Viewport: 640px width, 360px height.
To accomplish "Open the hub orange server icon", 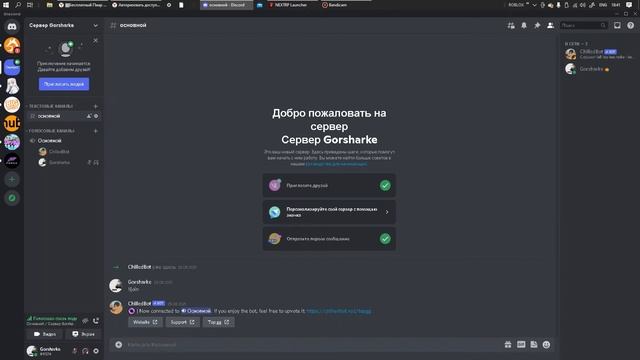I will (x=12, y=123).
